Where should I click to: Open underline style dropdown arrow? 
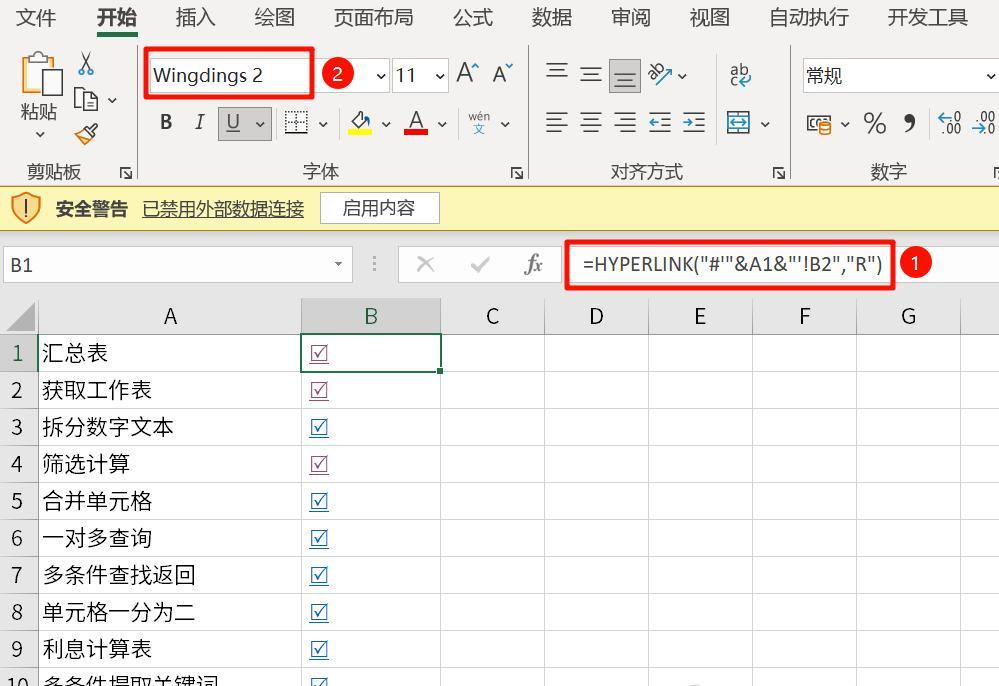[x=260, y=124]
